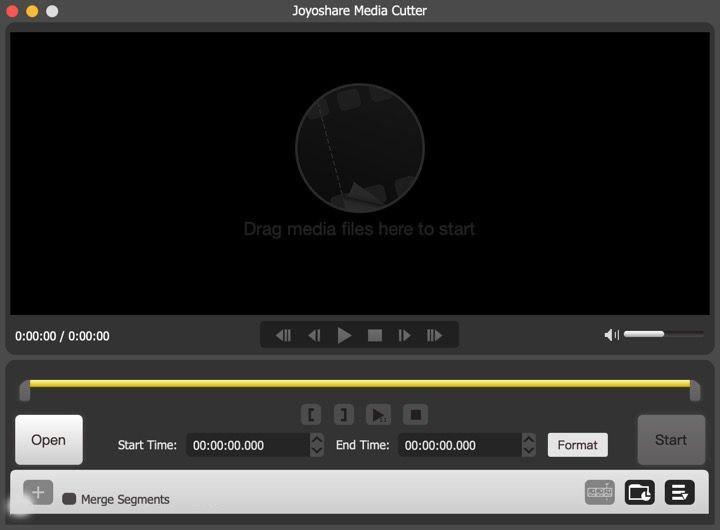
Task: Click the Drag media files drop area
Action: [360, 173]
